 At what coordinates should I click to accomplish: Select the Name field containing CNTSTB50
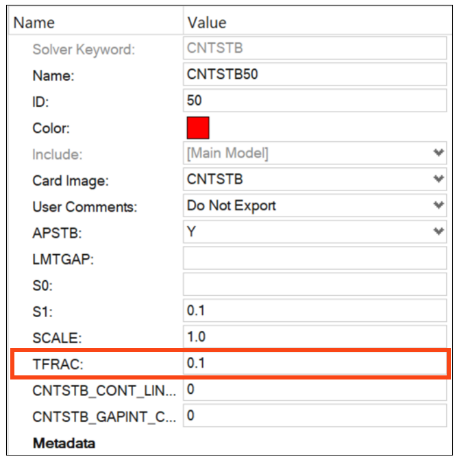(x=315, y=74)
